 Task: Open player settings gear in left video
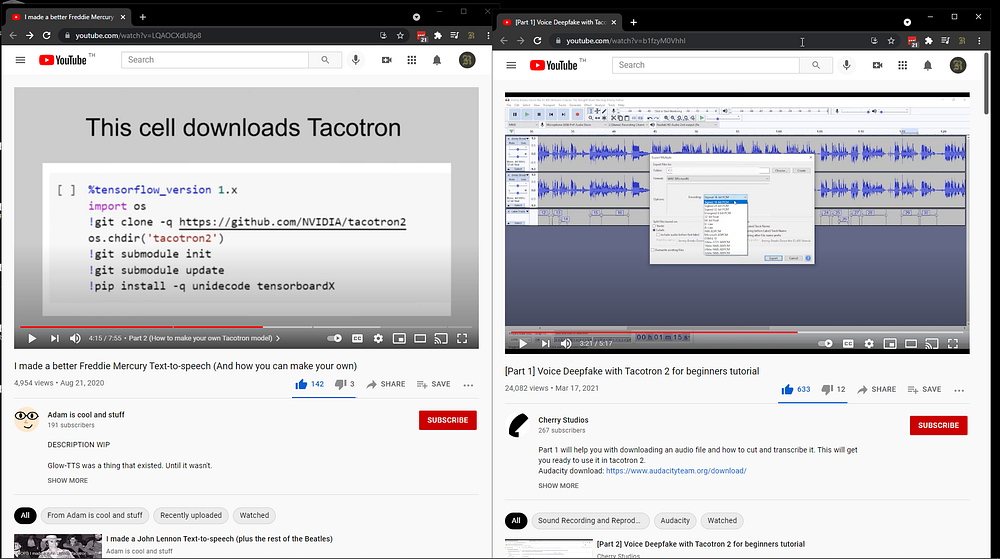coord(378,338)
